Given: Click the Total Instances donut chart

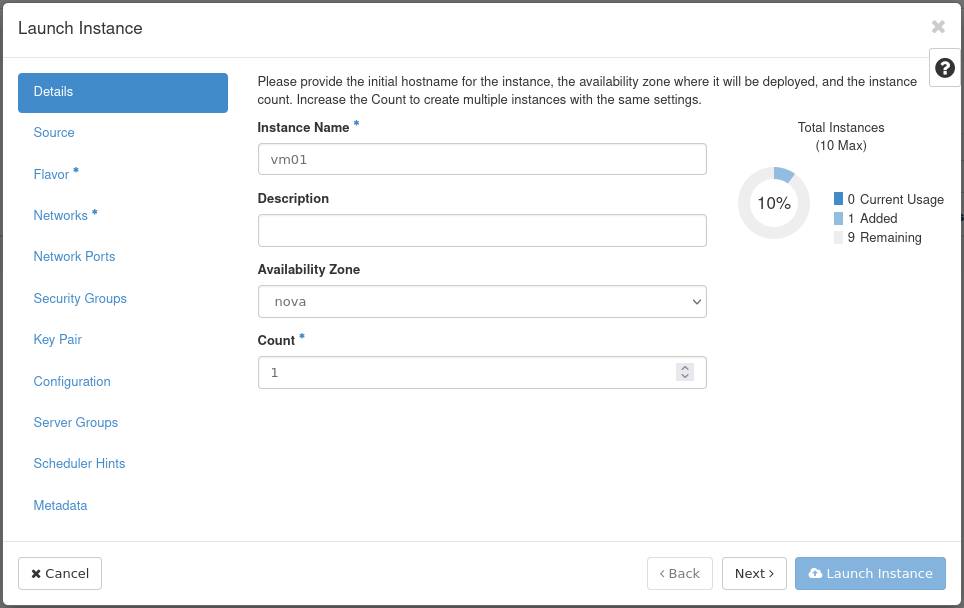Looking at the screenshot, I should coord(773,203).
